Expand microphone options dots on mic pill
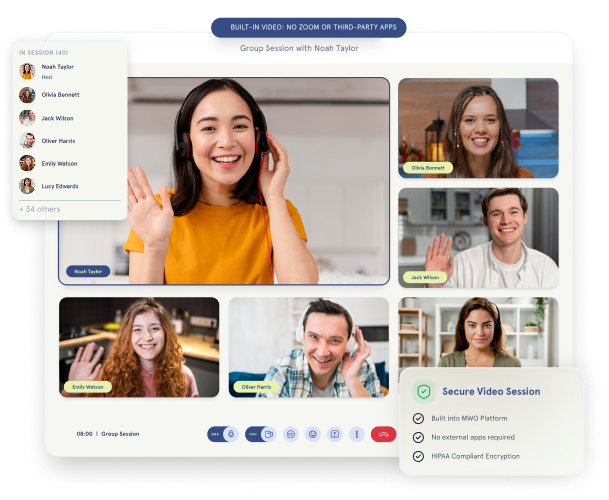This screenshot has height=500, width=609. click(x=215, y=434)
